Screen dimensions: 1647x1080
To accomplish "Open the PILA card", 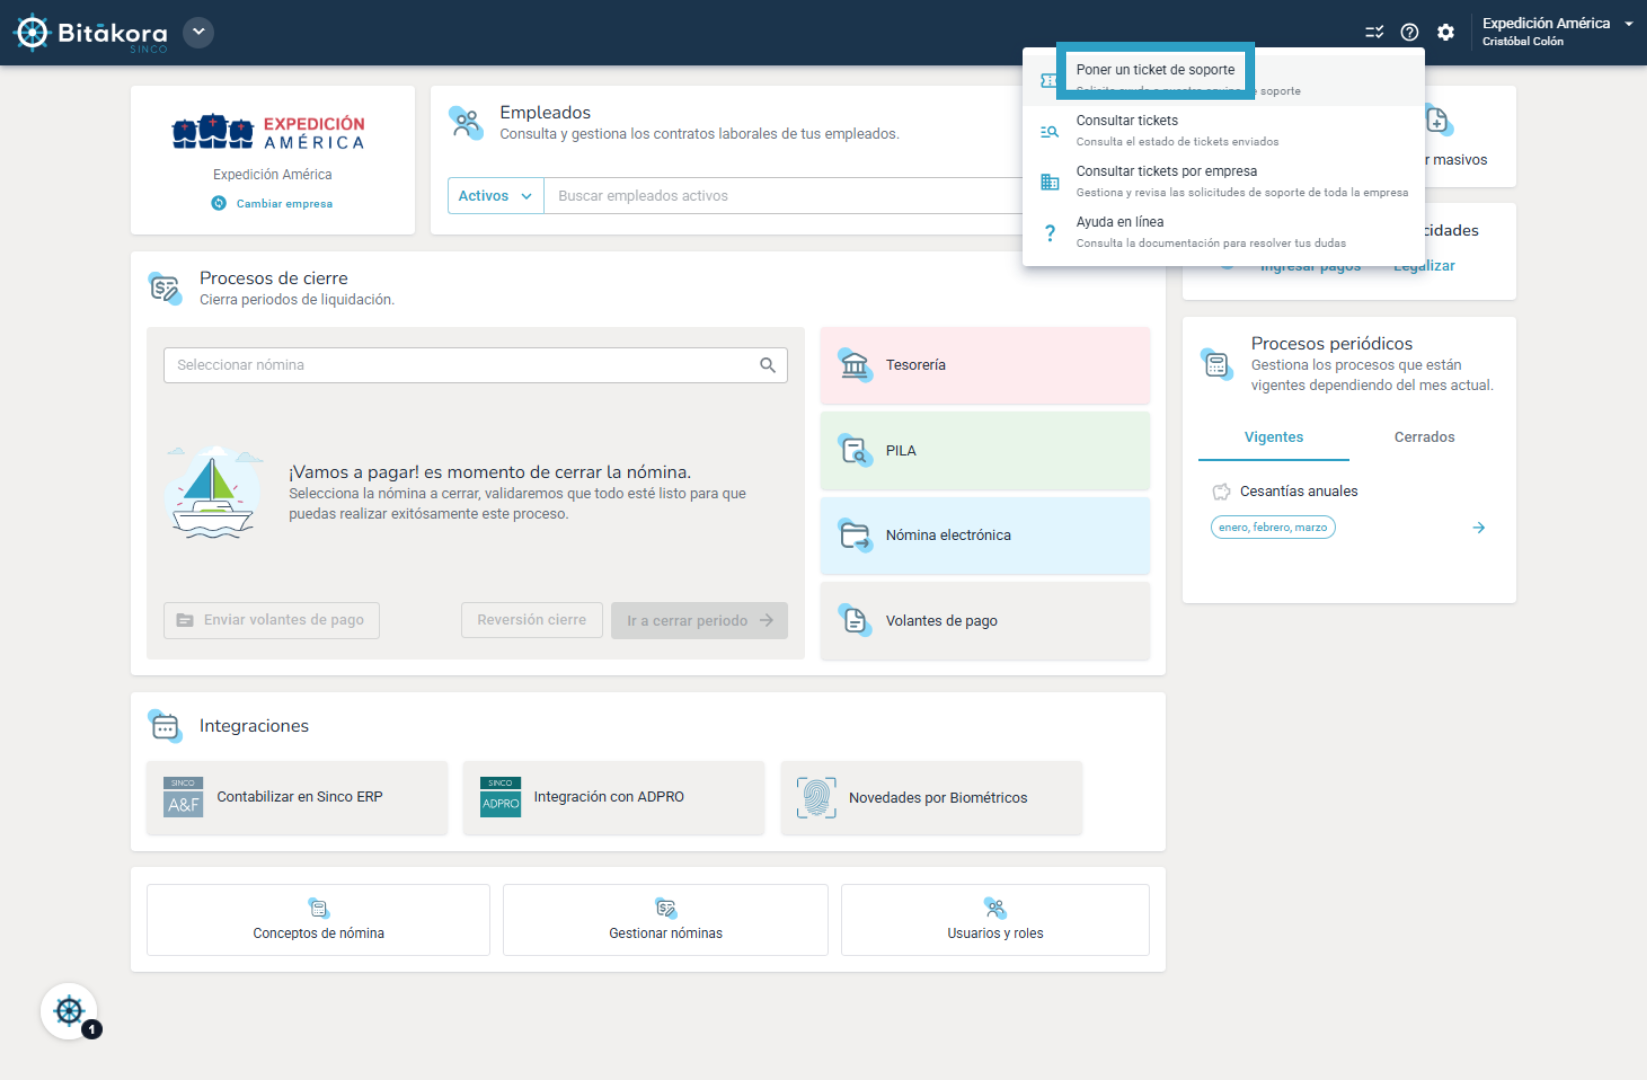I will (x=985, y=450).
